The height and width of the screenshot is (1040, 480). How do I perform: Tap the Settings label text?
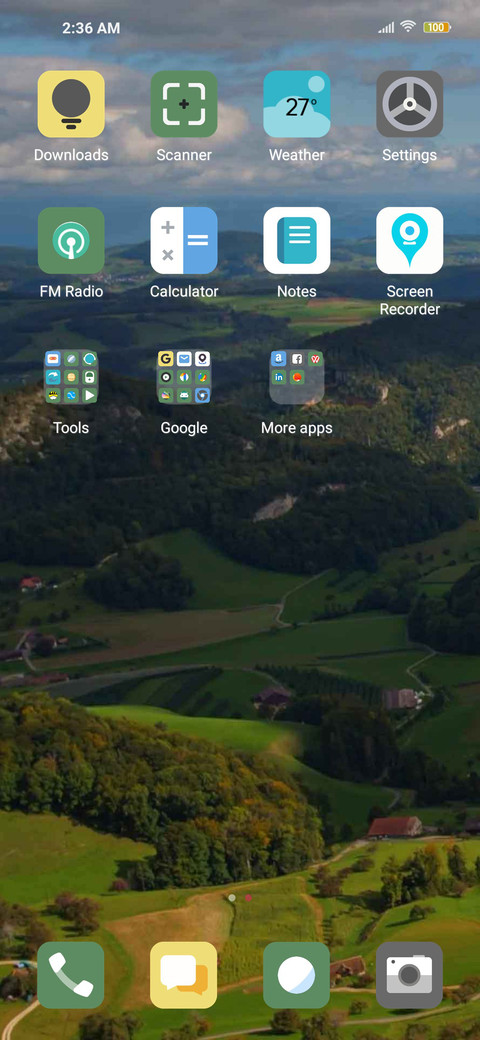410,155
